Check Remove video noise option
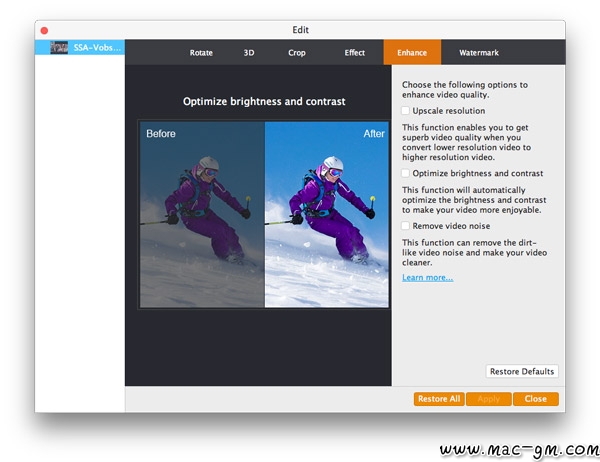 [x=405, y=225]
